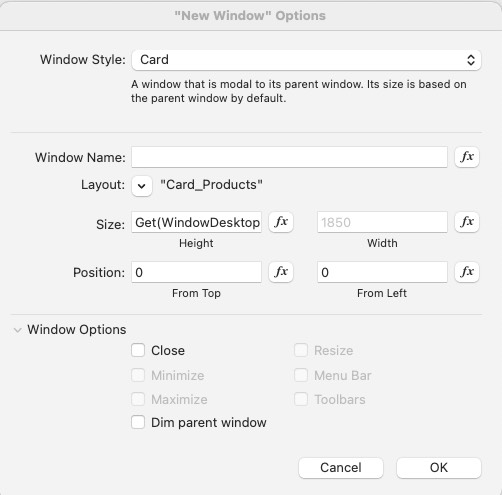
Task: Click the From Left position field
Action: (x=382, y=272)
